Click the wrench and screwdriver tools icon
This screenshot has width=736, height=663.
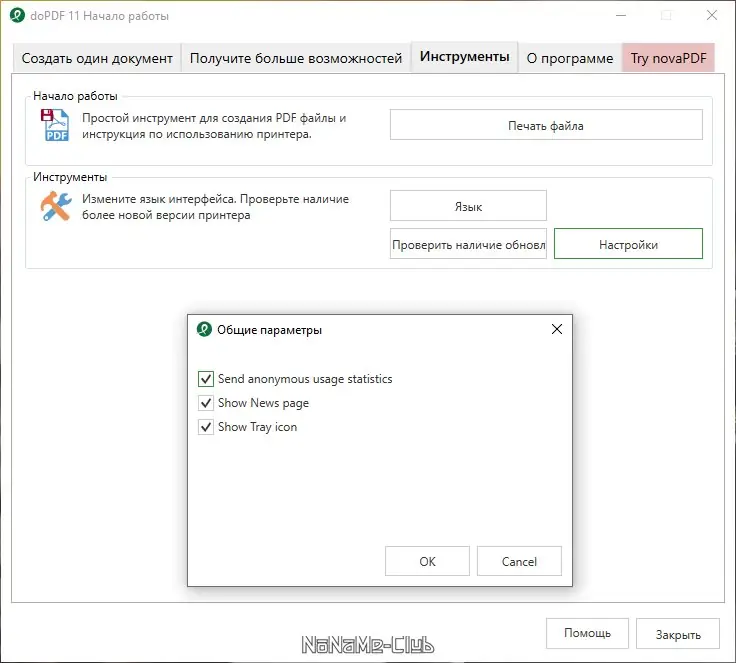pos(55,207)
